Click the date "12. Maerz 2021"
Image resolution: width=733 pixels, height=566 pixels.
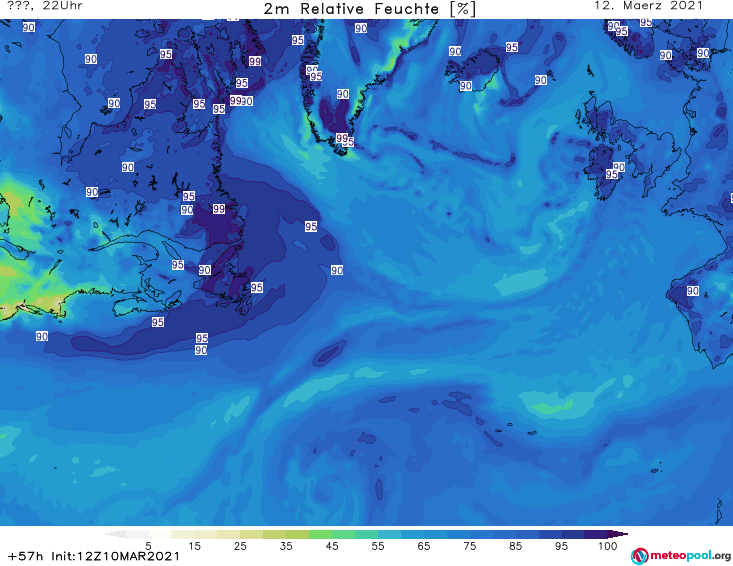coord(648,6)
